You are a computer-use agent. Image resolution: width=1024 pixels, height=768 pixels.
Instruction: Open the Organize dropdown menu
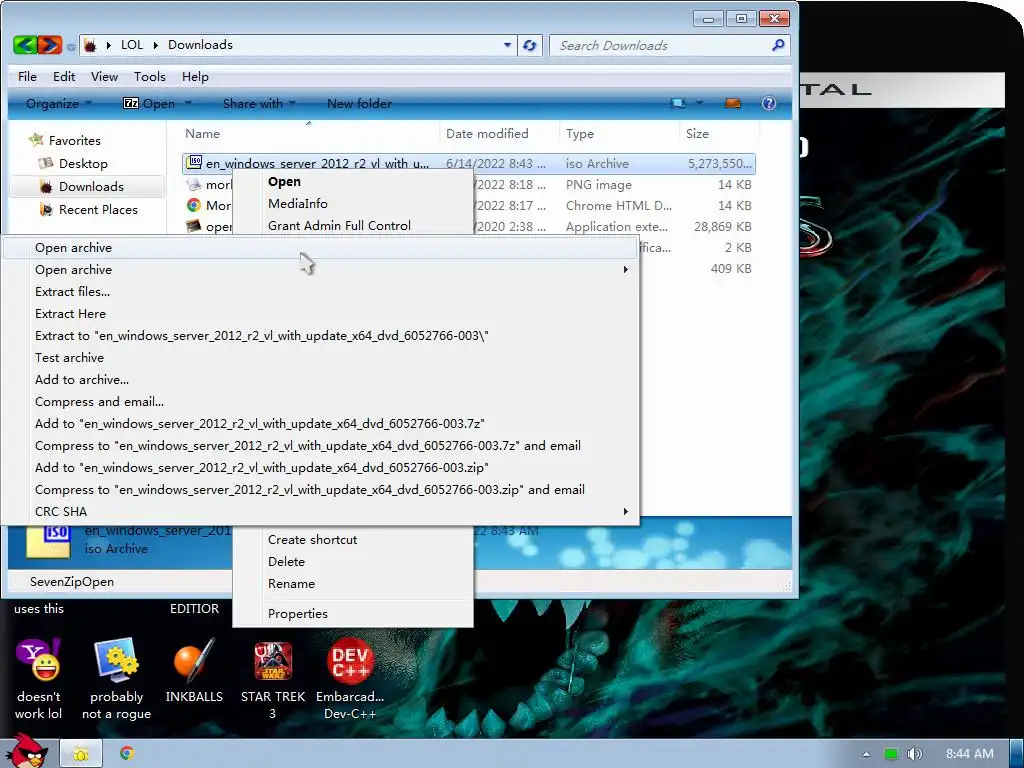tap(59, 103)
